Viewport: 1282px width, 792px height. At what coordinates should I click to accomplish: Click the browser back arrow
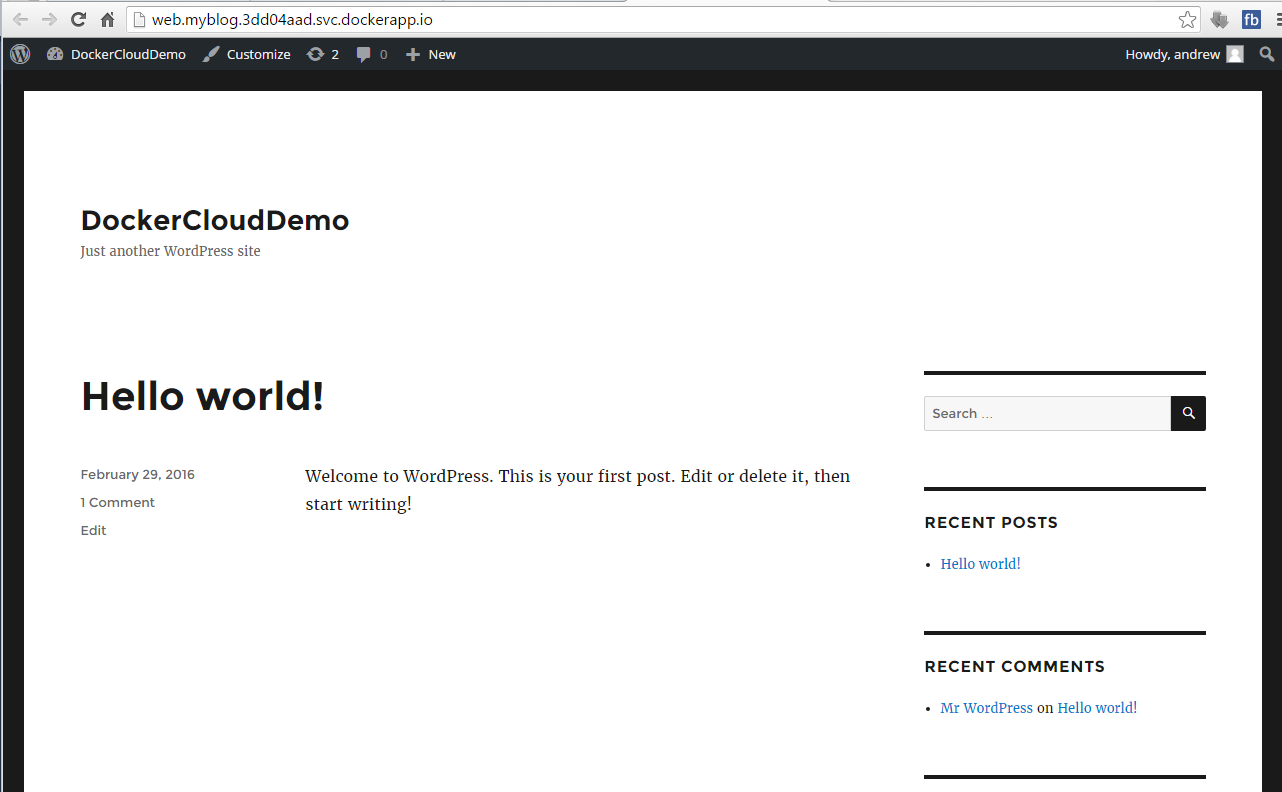coord(20,20)
